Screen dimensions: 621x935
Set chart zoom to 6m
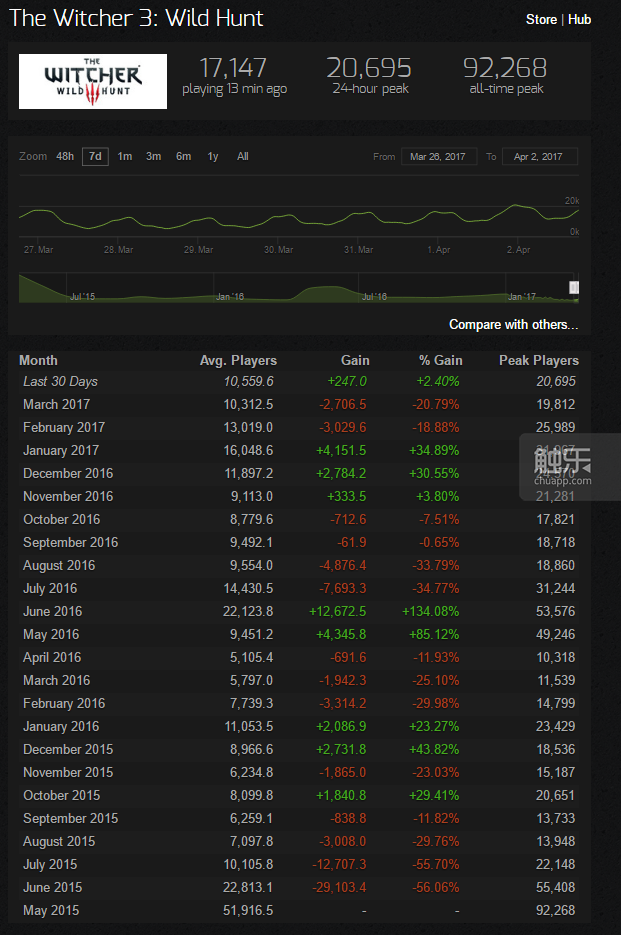[x=184, y=156]
